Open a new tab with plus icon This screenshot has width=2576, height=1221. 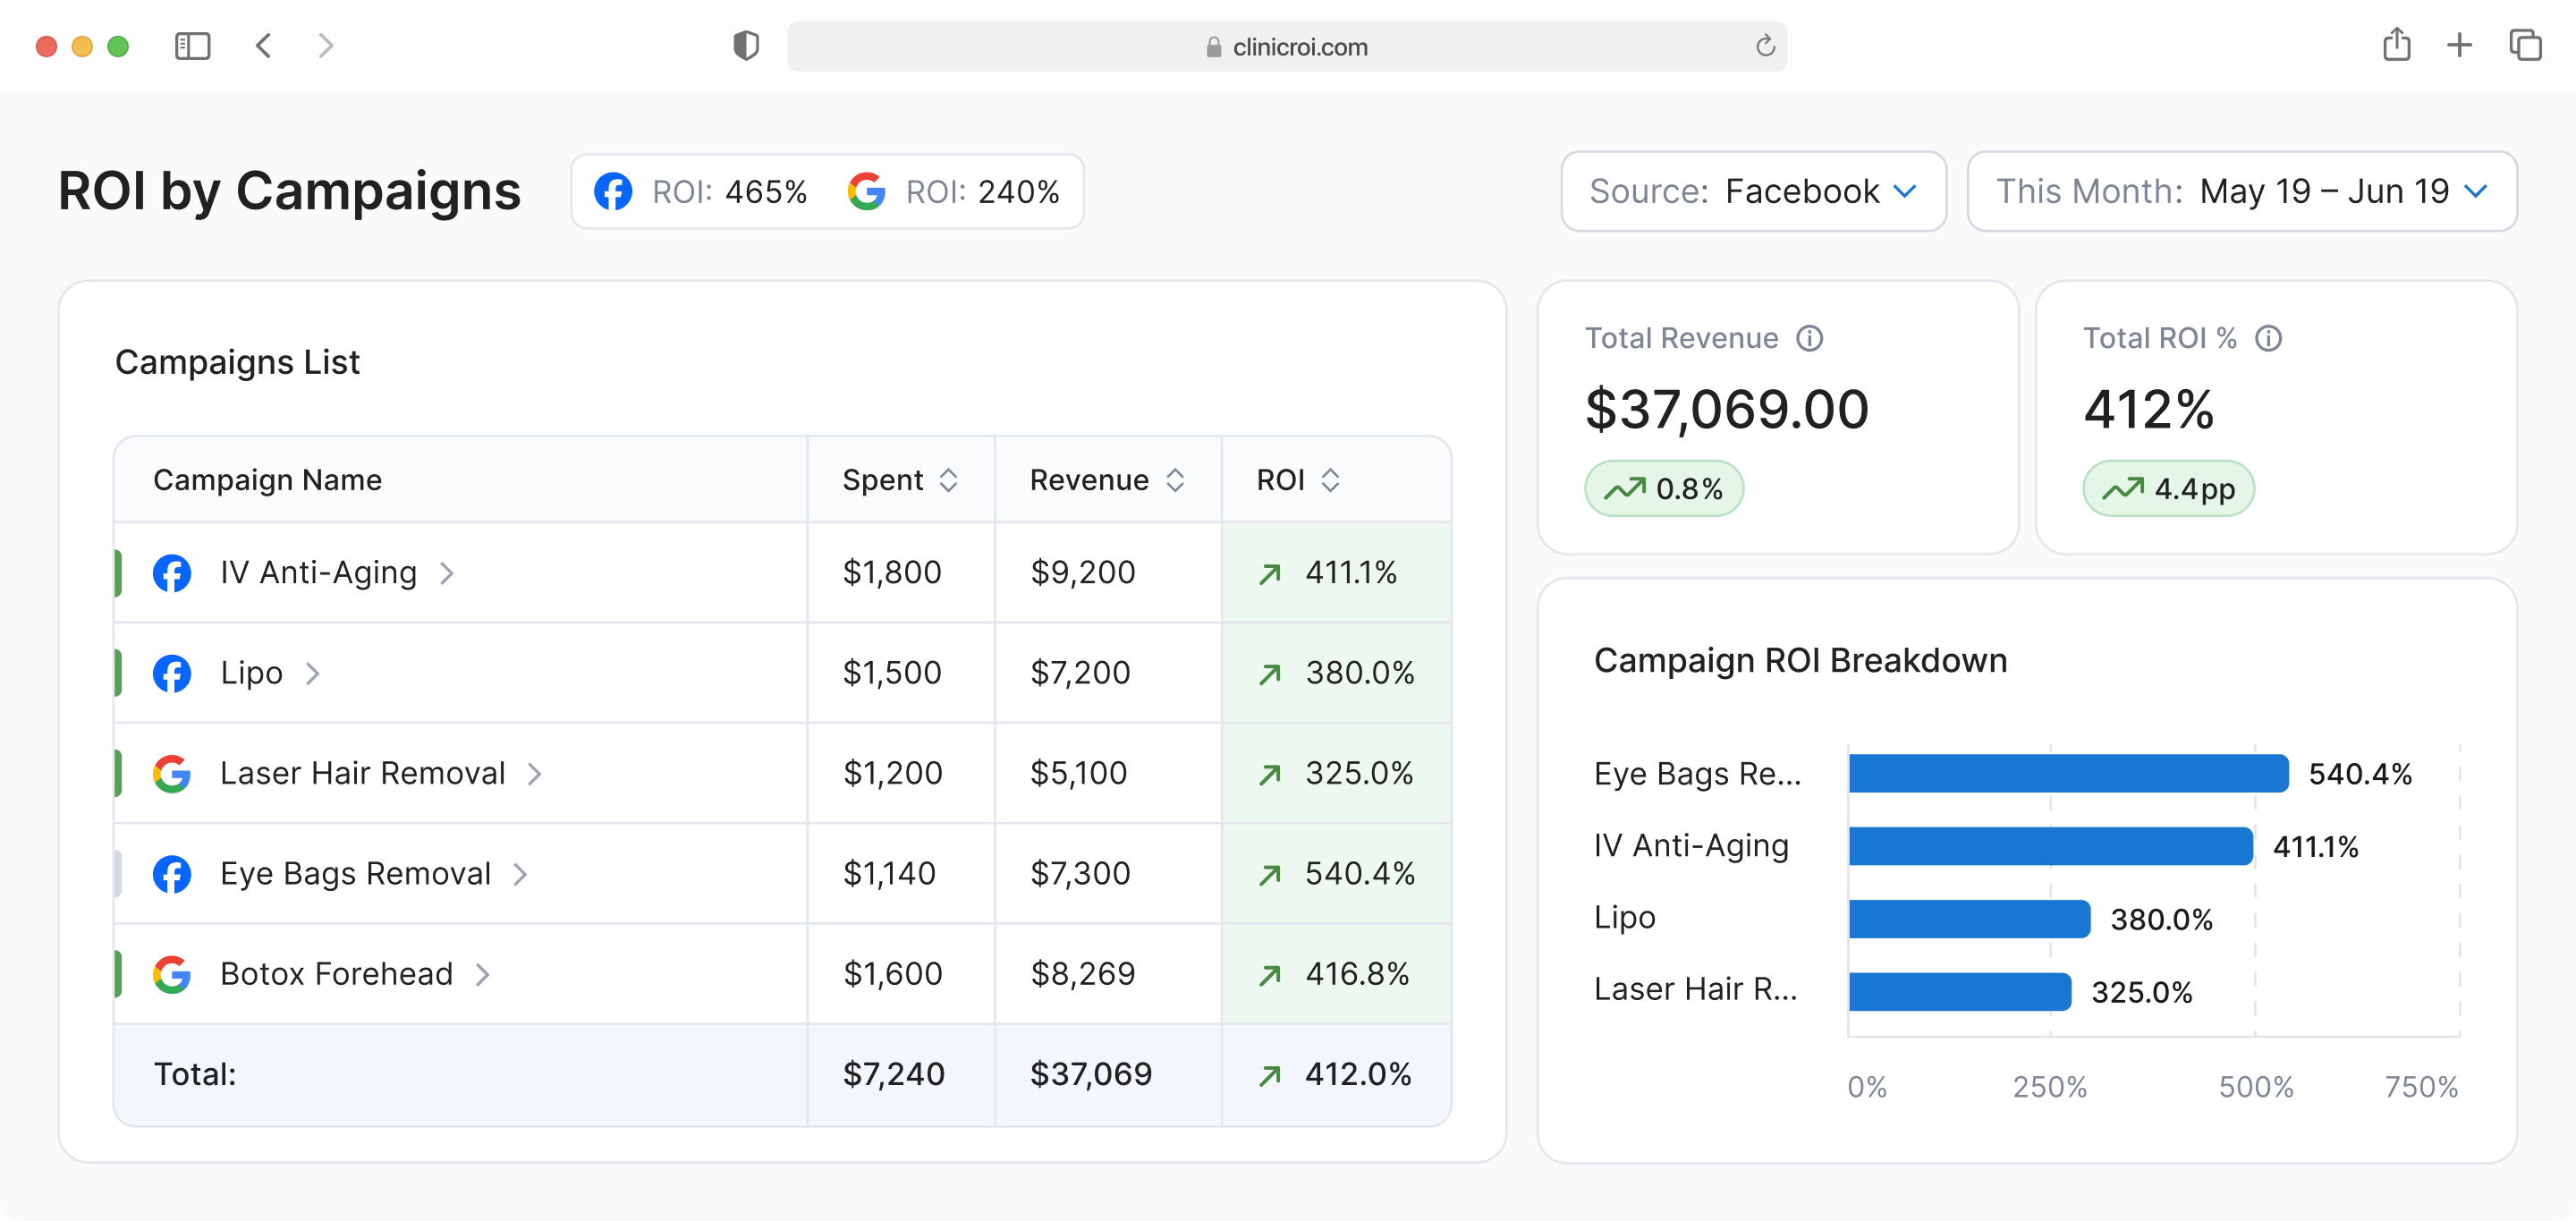[x=2459, y=46]
